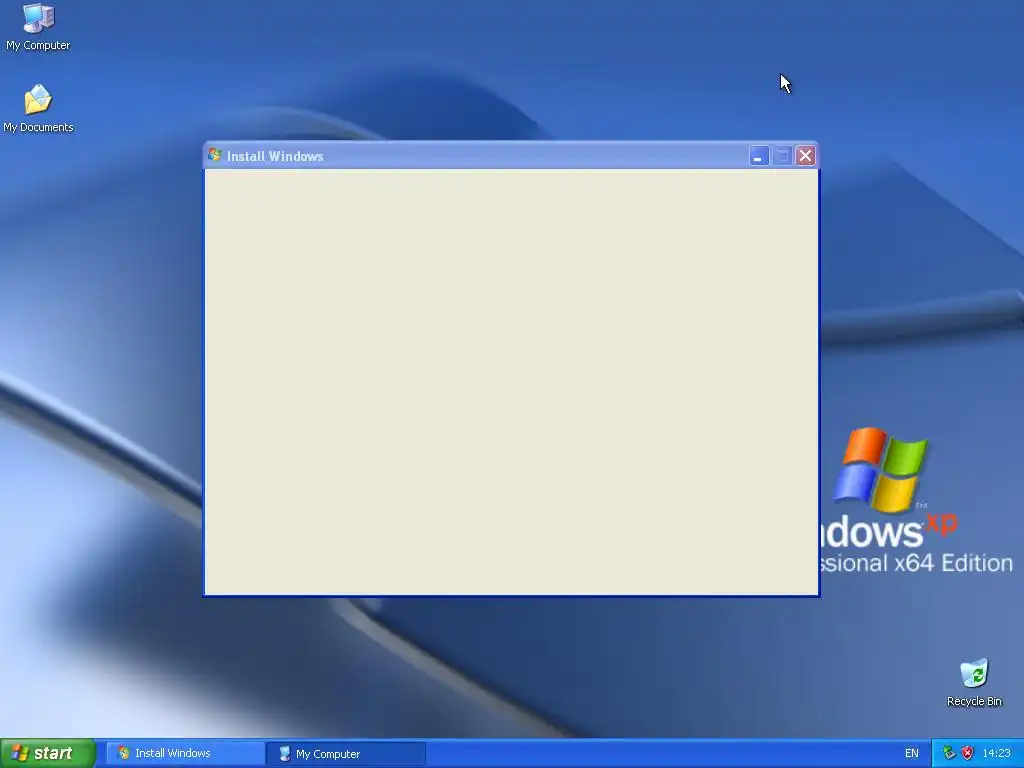Click the disabled maximize button of Install Windows

tap(782, 156)
